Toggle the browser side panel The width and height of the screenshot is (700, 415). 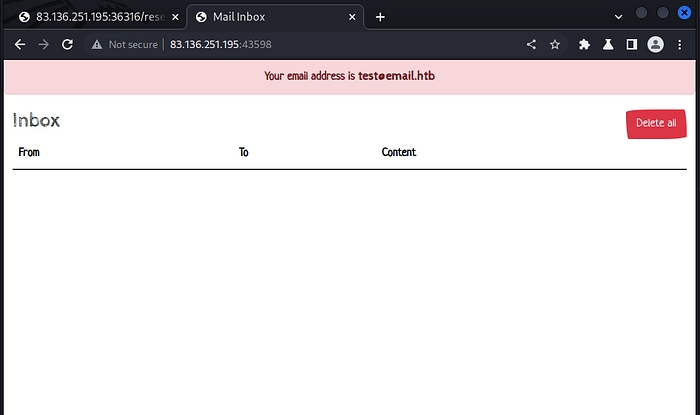632,44
